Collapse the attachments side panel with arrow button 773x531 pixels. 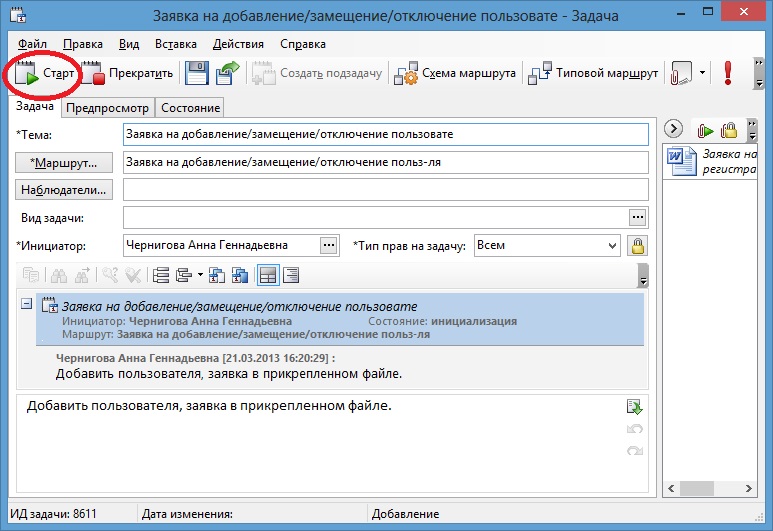pyautogui.click(x=673, y=129)
